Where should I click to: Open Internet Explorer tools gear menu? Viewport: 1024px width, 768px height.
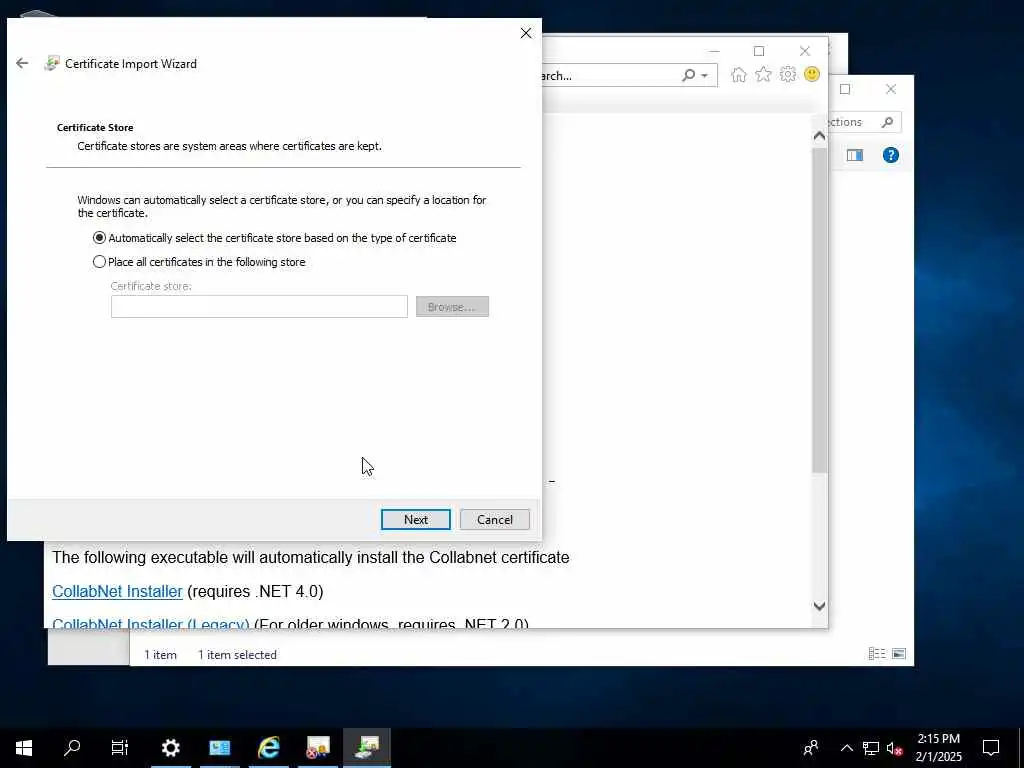(x=788, y=75)
